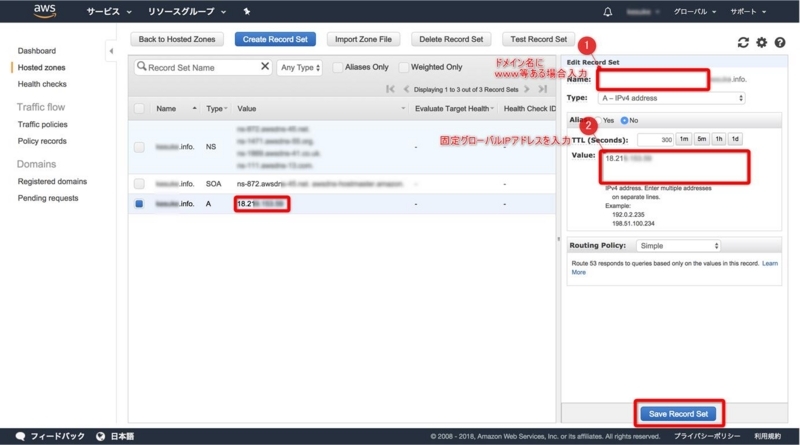
Task: Focus the record Name input field
Action: pos(653,80)
